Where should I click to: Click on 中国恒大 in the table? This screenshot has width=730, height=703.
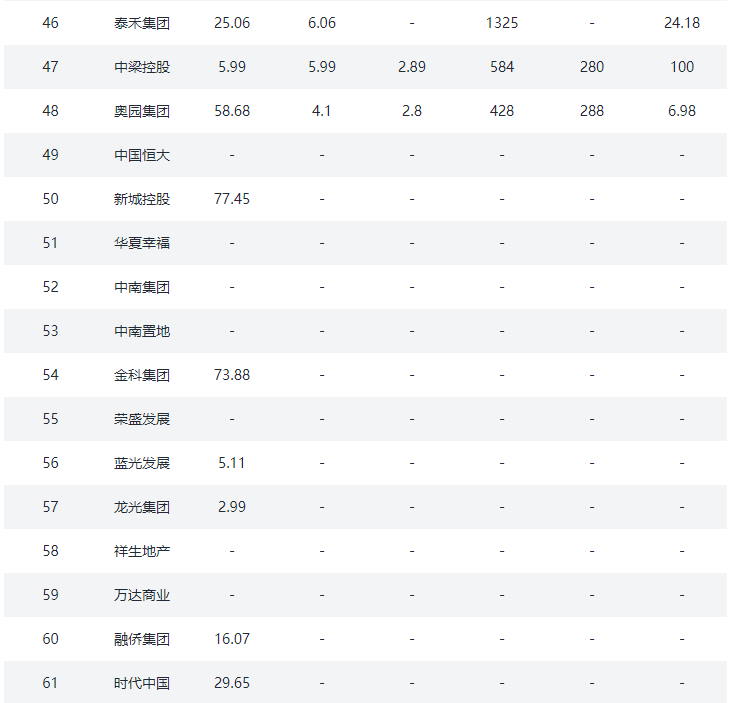(142, 155)
